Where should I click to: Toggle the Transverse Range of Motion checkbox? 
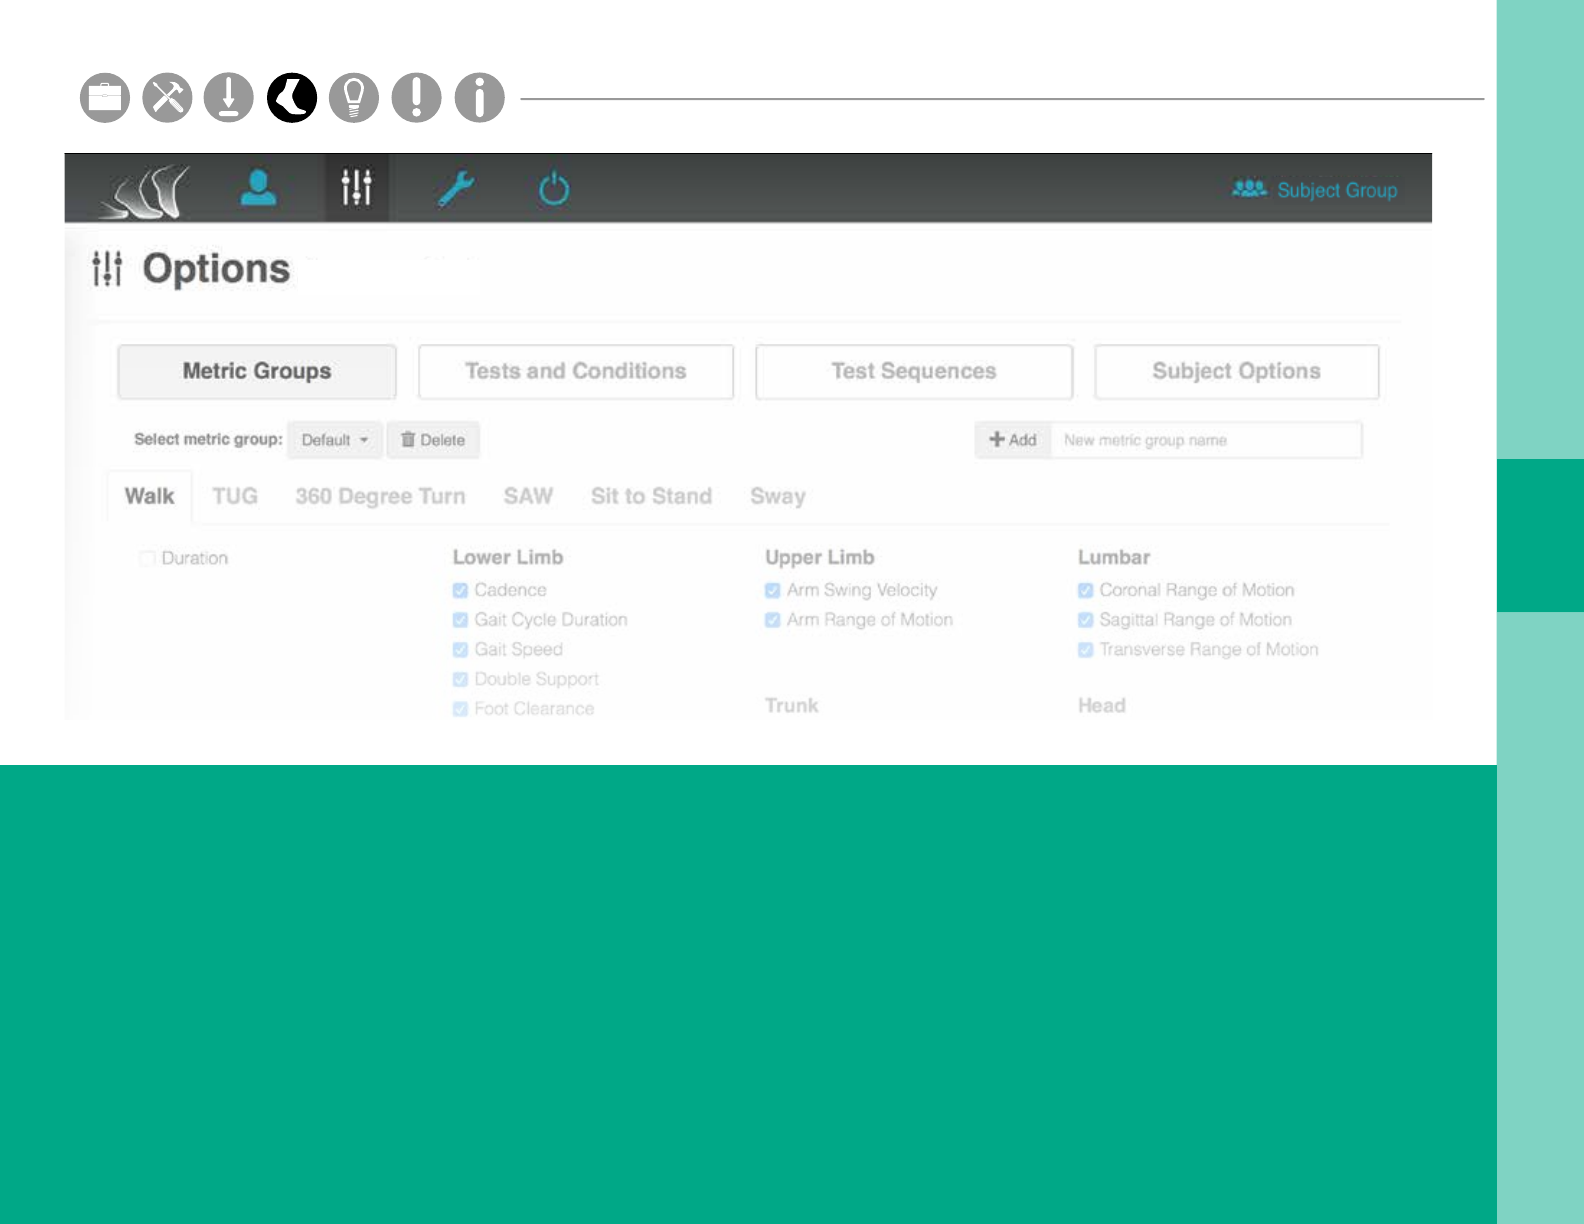[1085, 650]
